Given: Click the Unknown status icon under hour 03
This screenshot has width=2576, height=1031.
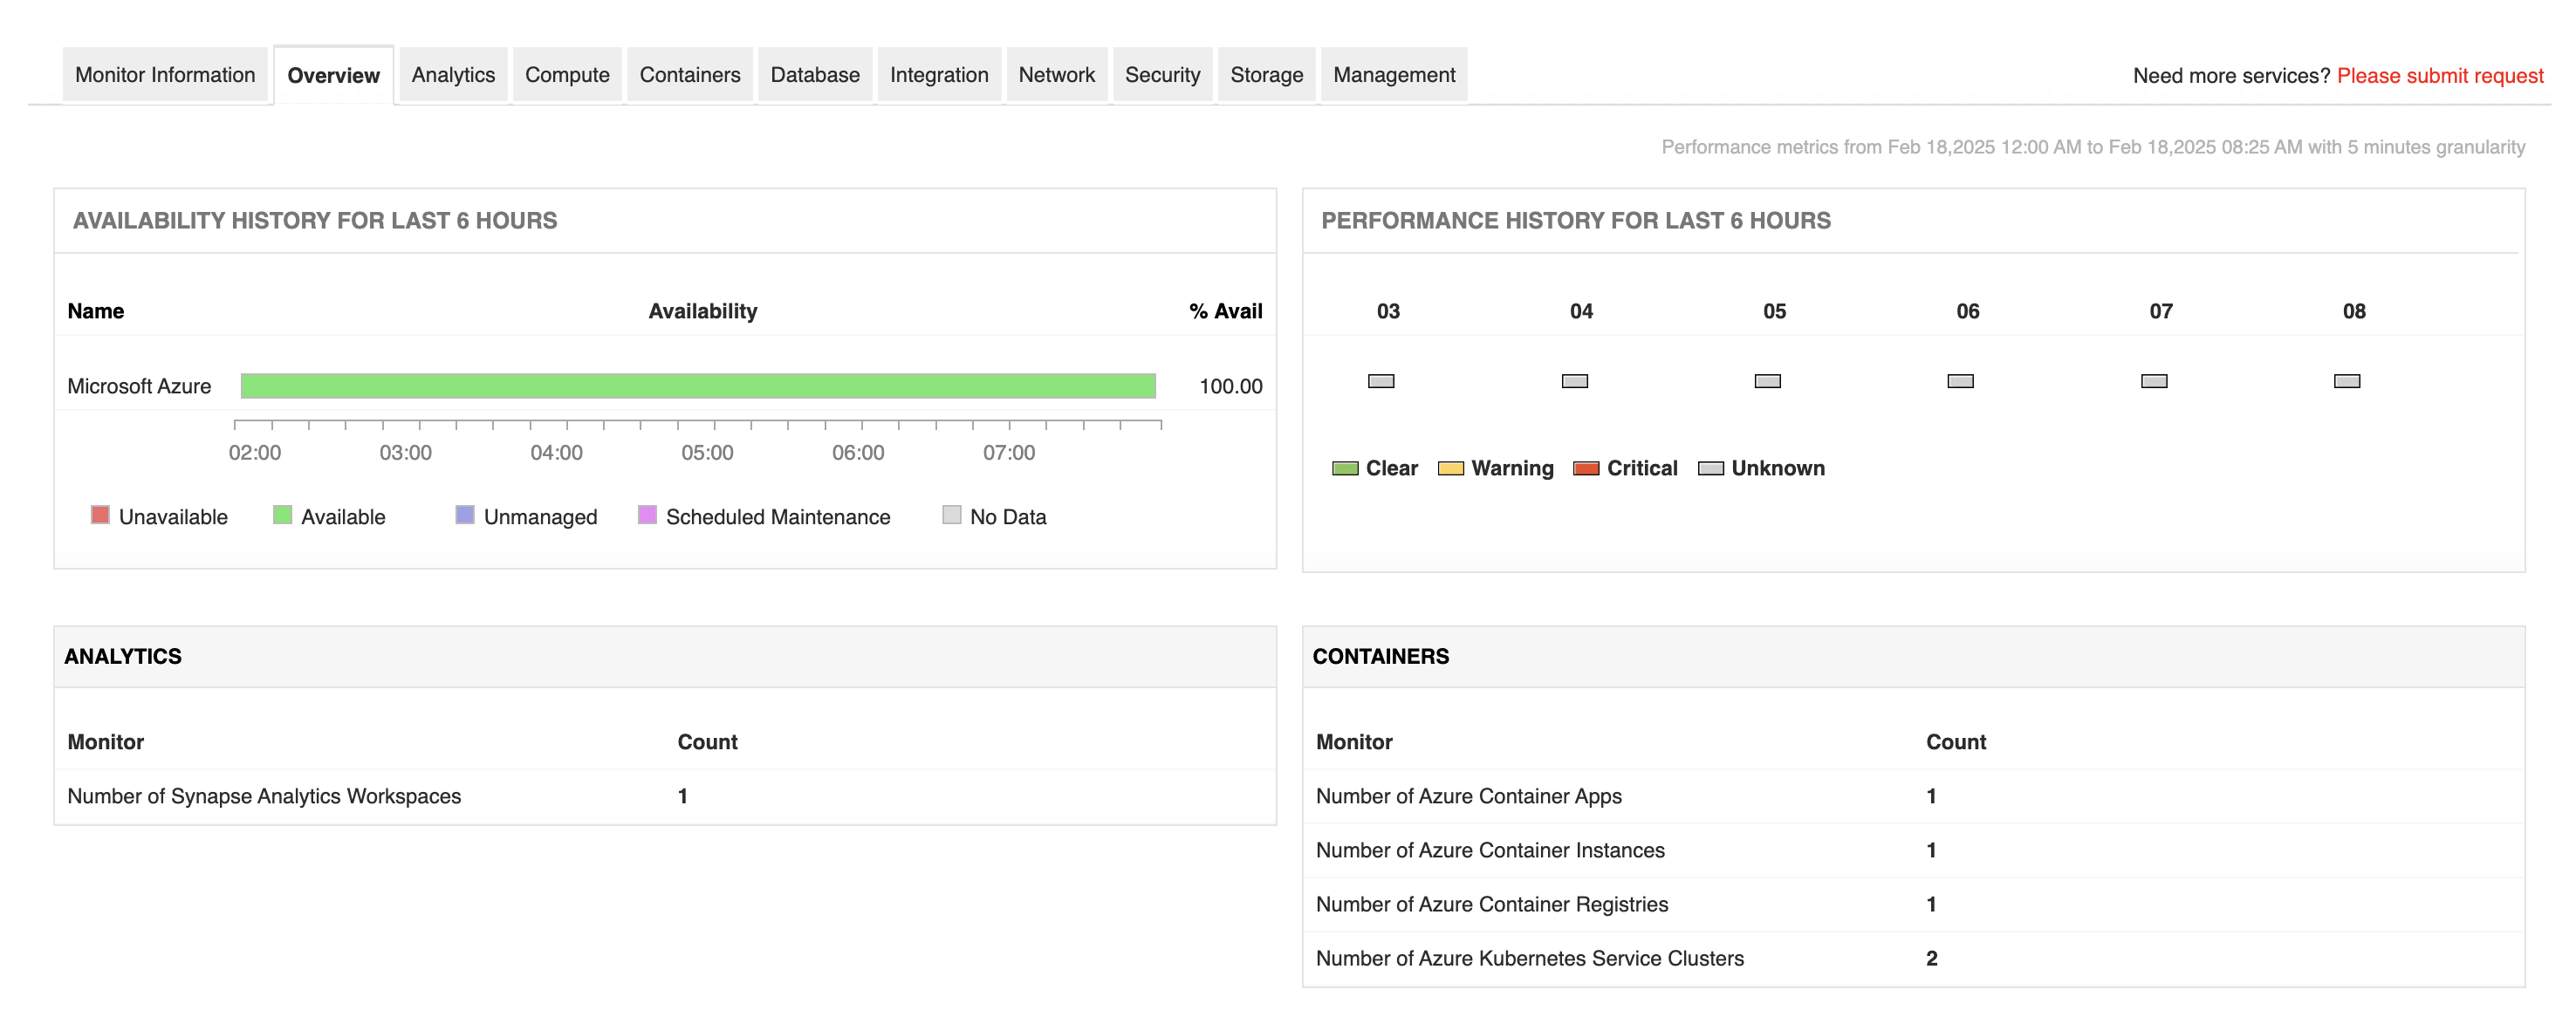Looking at the screenshot, I should 1381,381.
